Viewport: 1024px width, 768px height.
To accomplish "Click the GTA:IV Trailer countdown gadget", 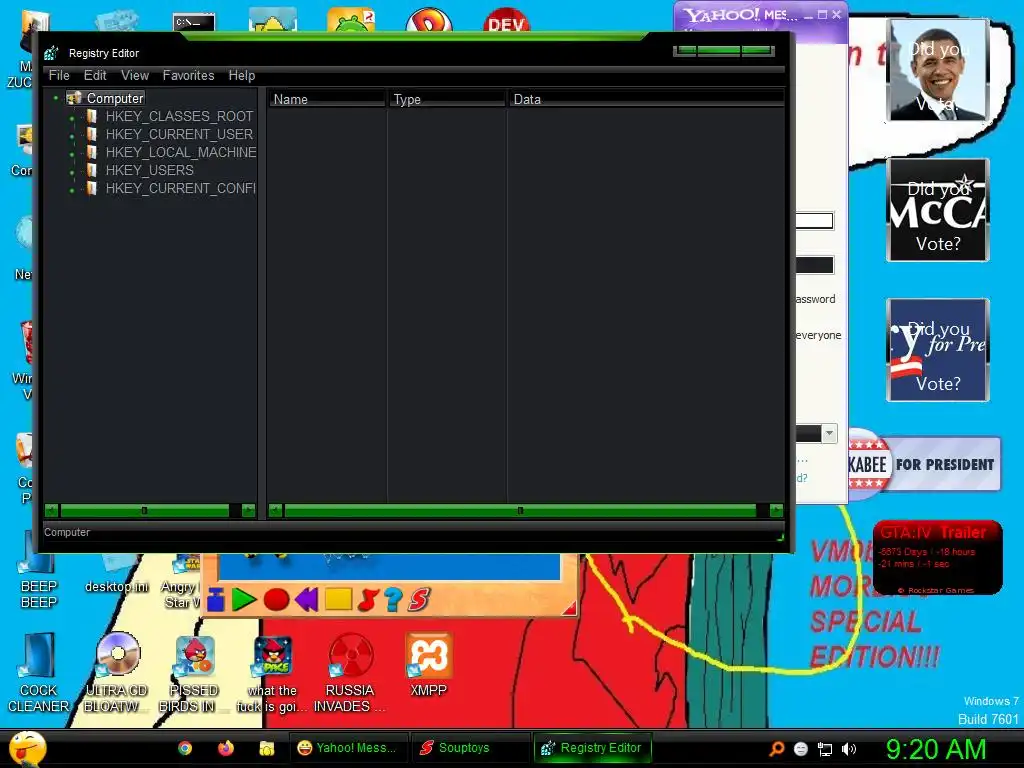I will (937, 557).
